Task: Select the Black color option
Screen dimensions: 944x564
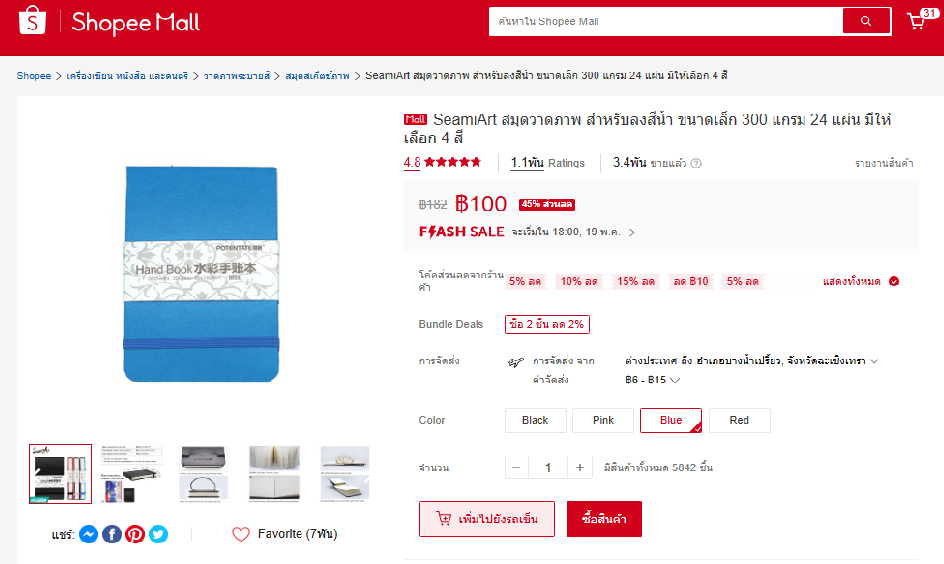Action: [535, 420]
